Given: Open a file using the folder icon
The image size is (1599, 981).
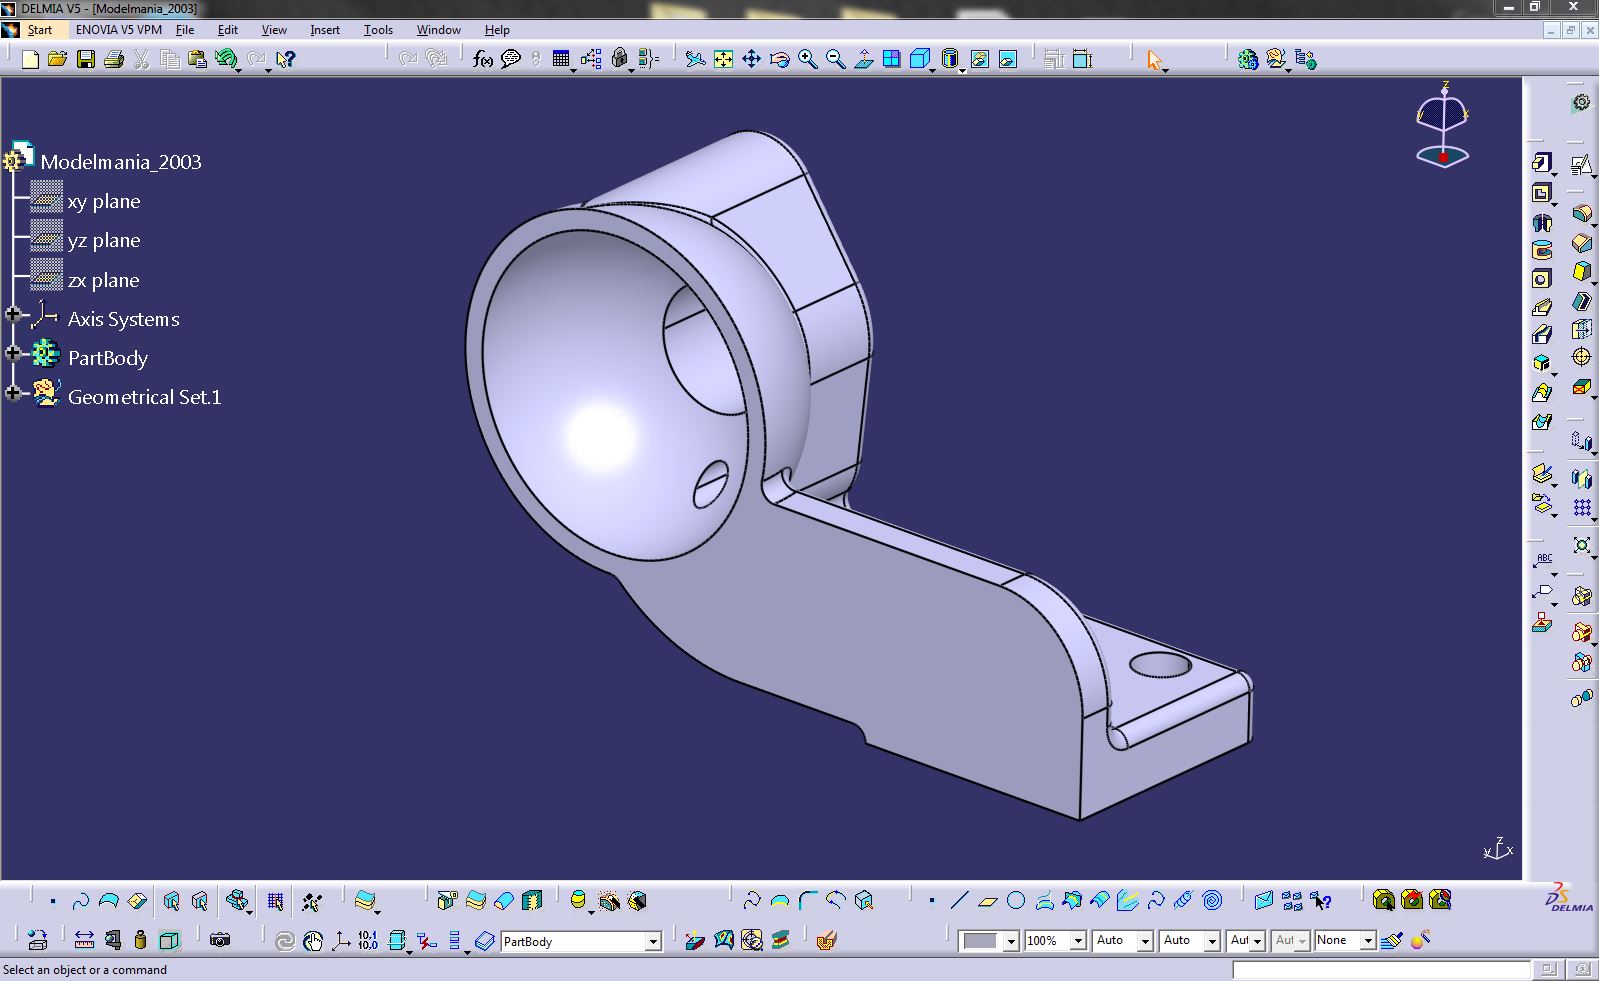Looking at the screenshot, I should click(x=58, y=60).
